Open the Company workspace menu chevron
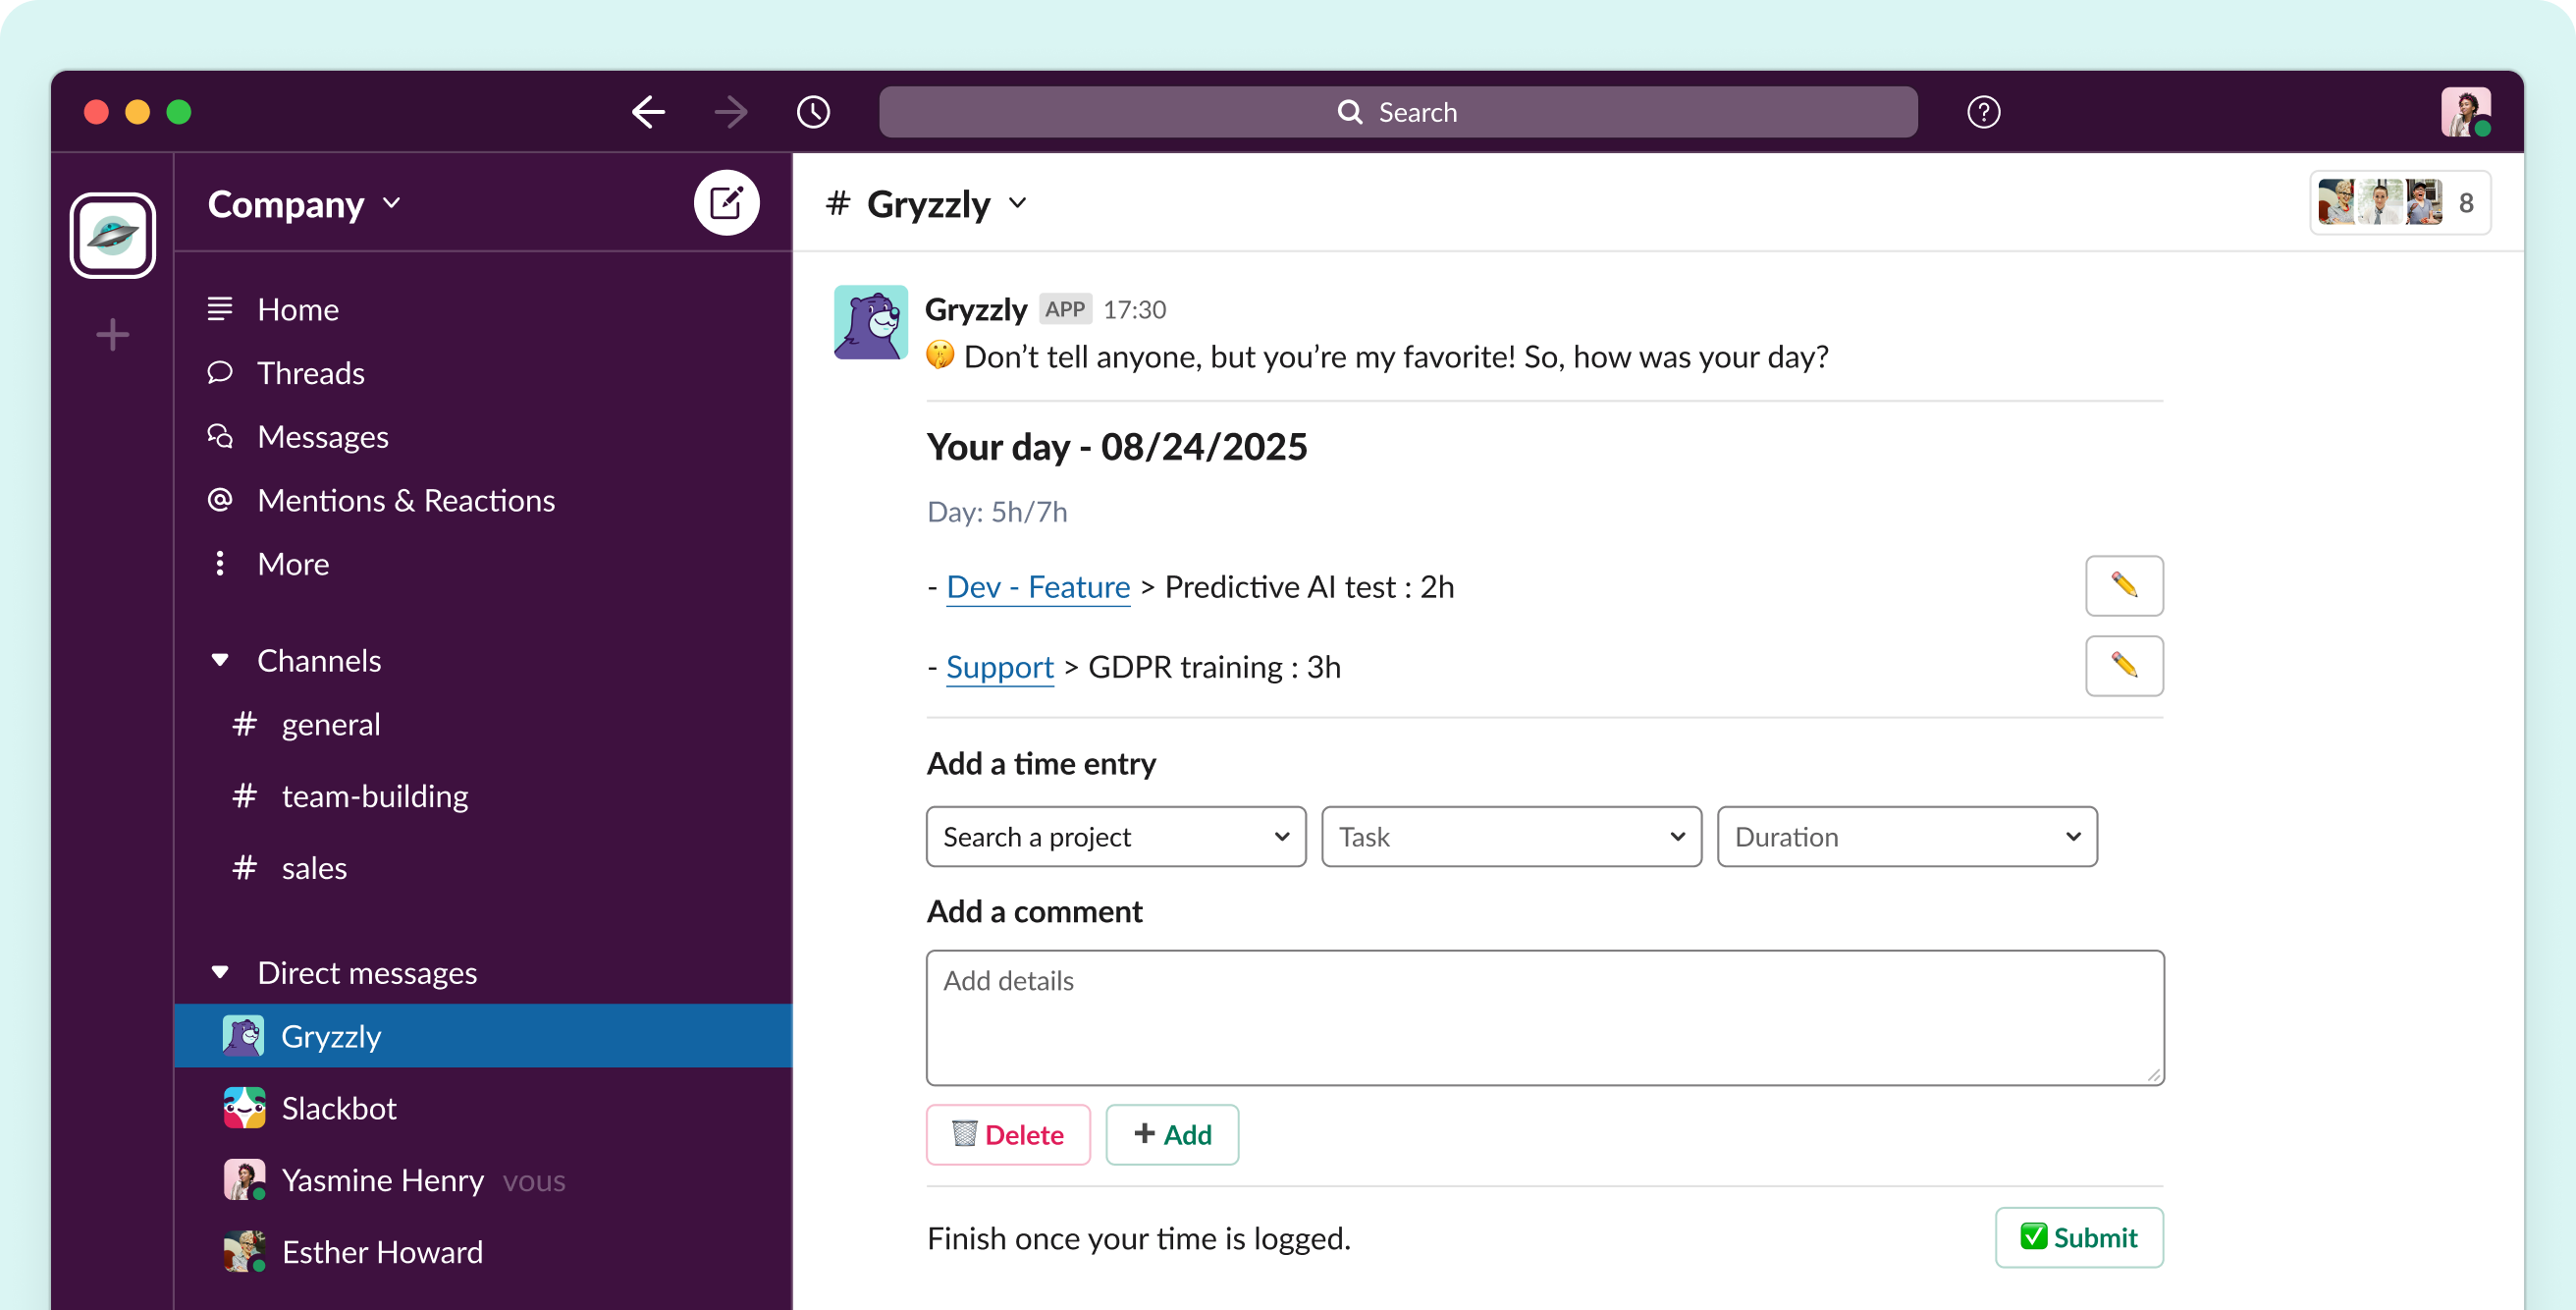The width and height of the screenshot is (2576, 1310). point(392,203)
